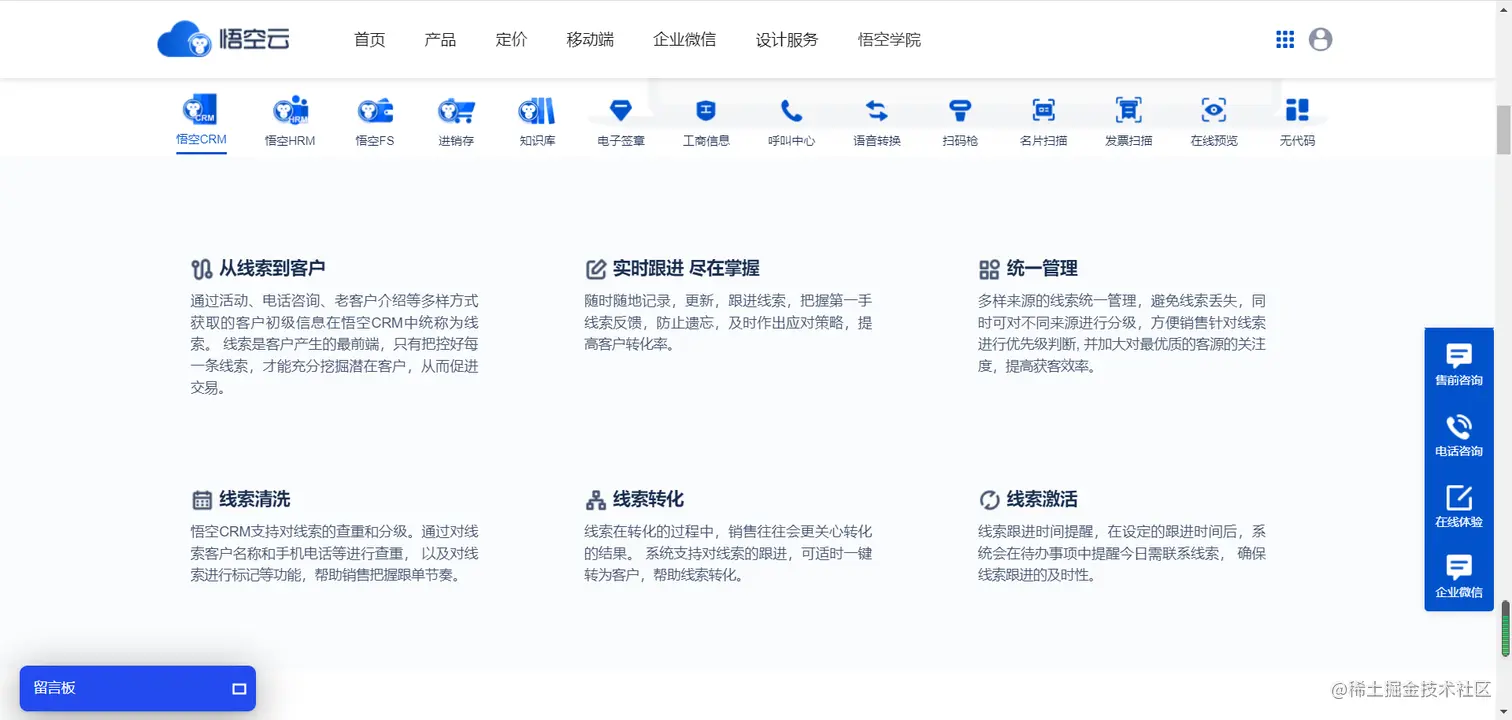Viewport: 1512px width, 720px height.
Task: Select the 发票扫描 icon
Action: [1128, 110]
